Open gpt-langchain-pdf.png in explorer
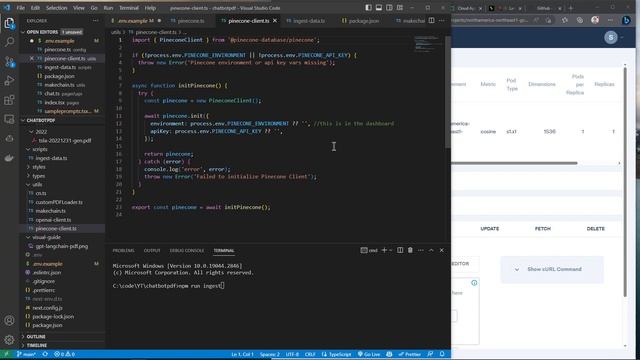 [x=62, y=246]
